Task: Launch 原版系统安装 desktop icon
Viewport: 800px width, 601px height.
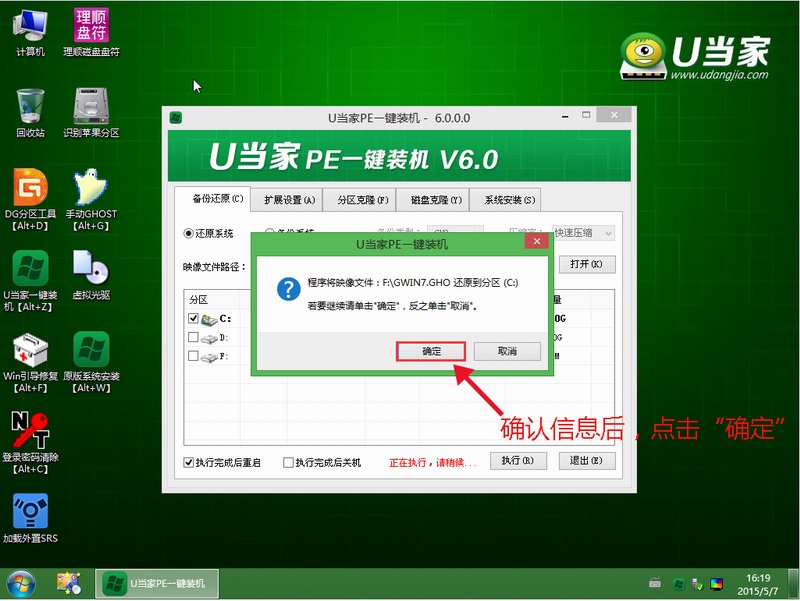Action: (x=91, y=362)
